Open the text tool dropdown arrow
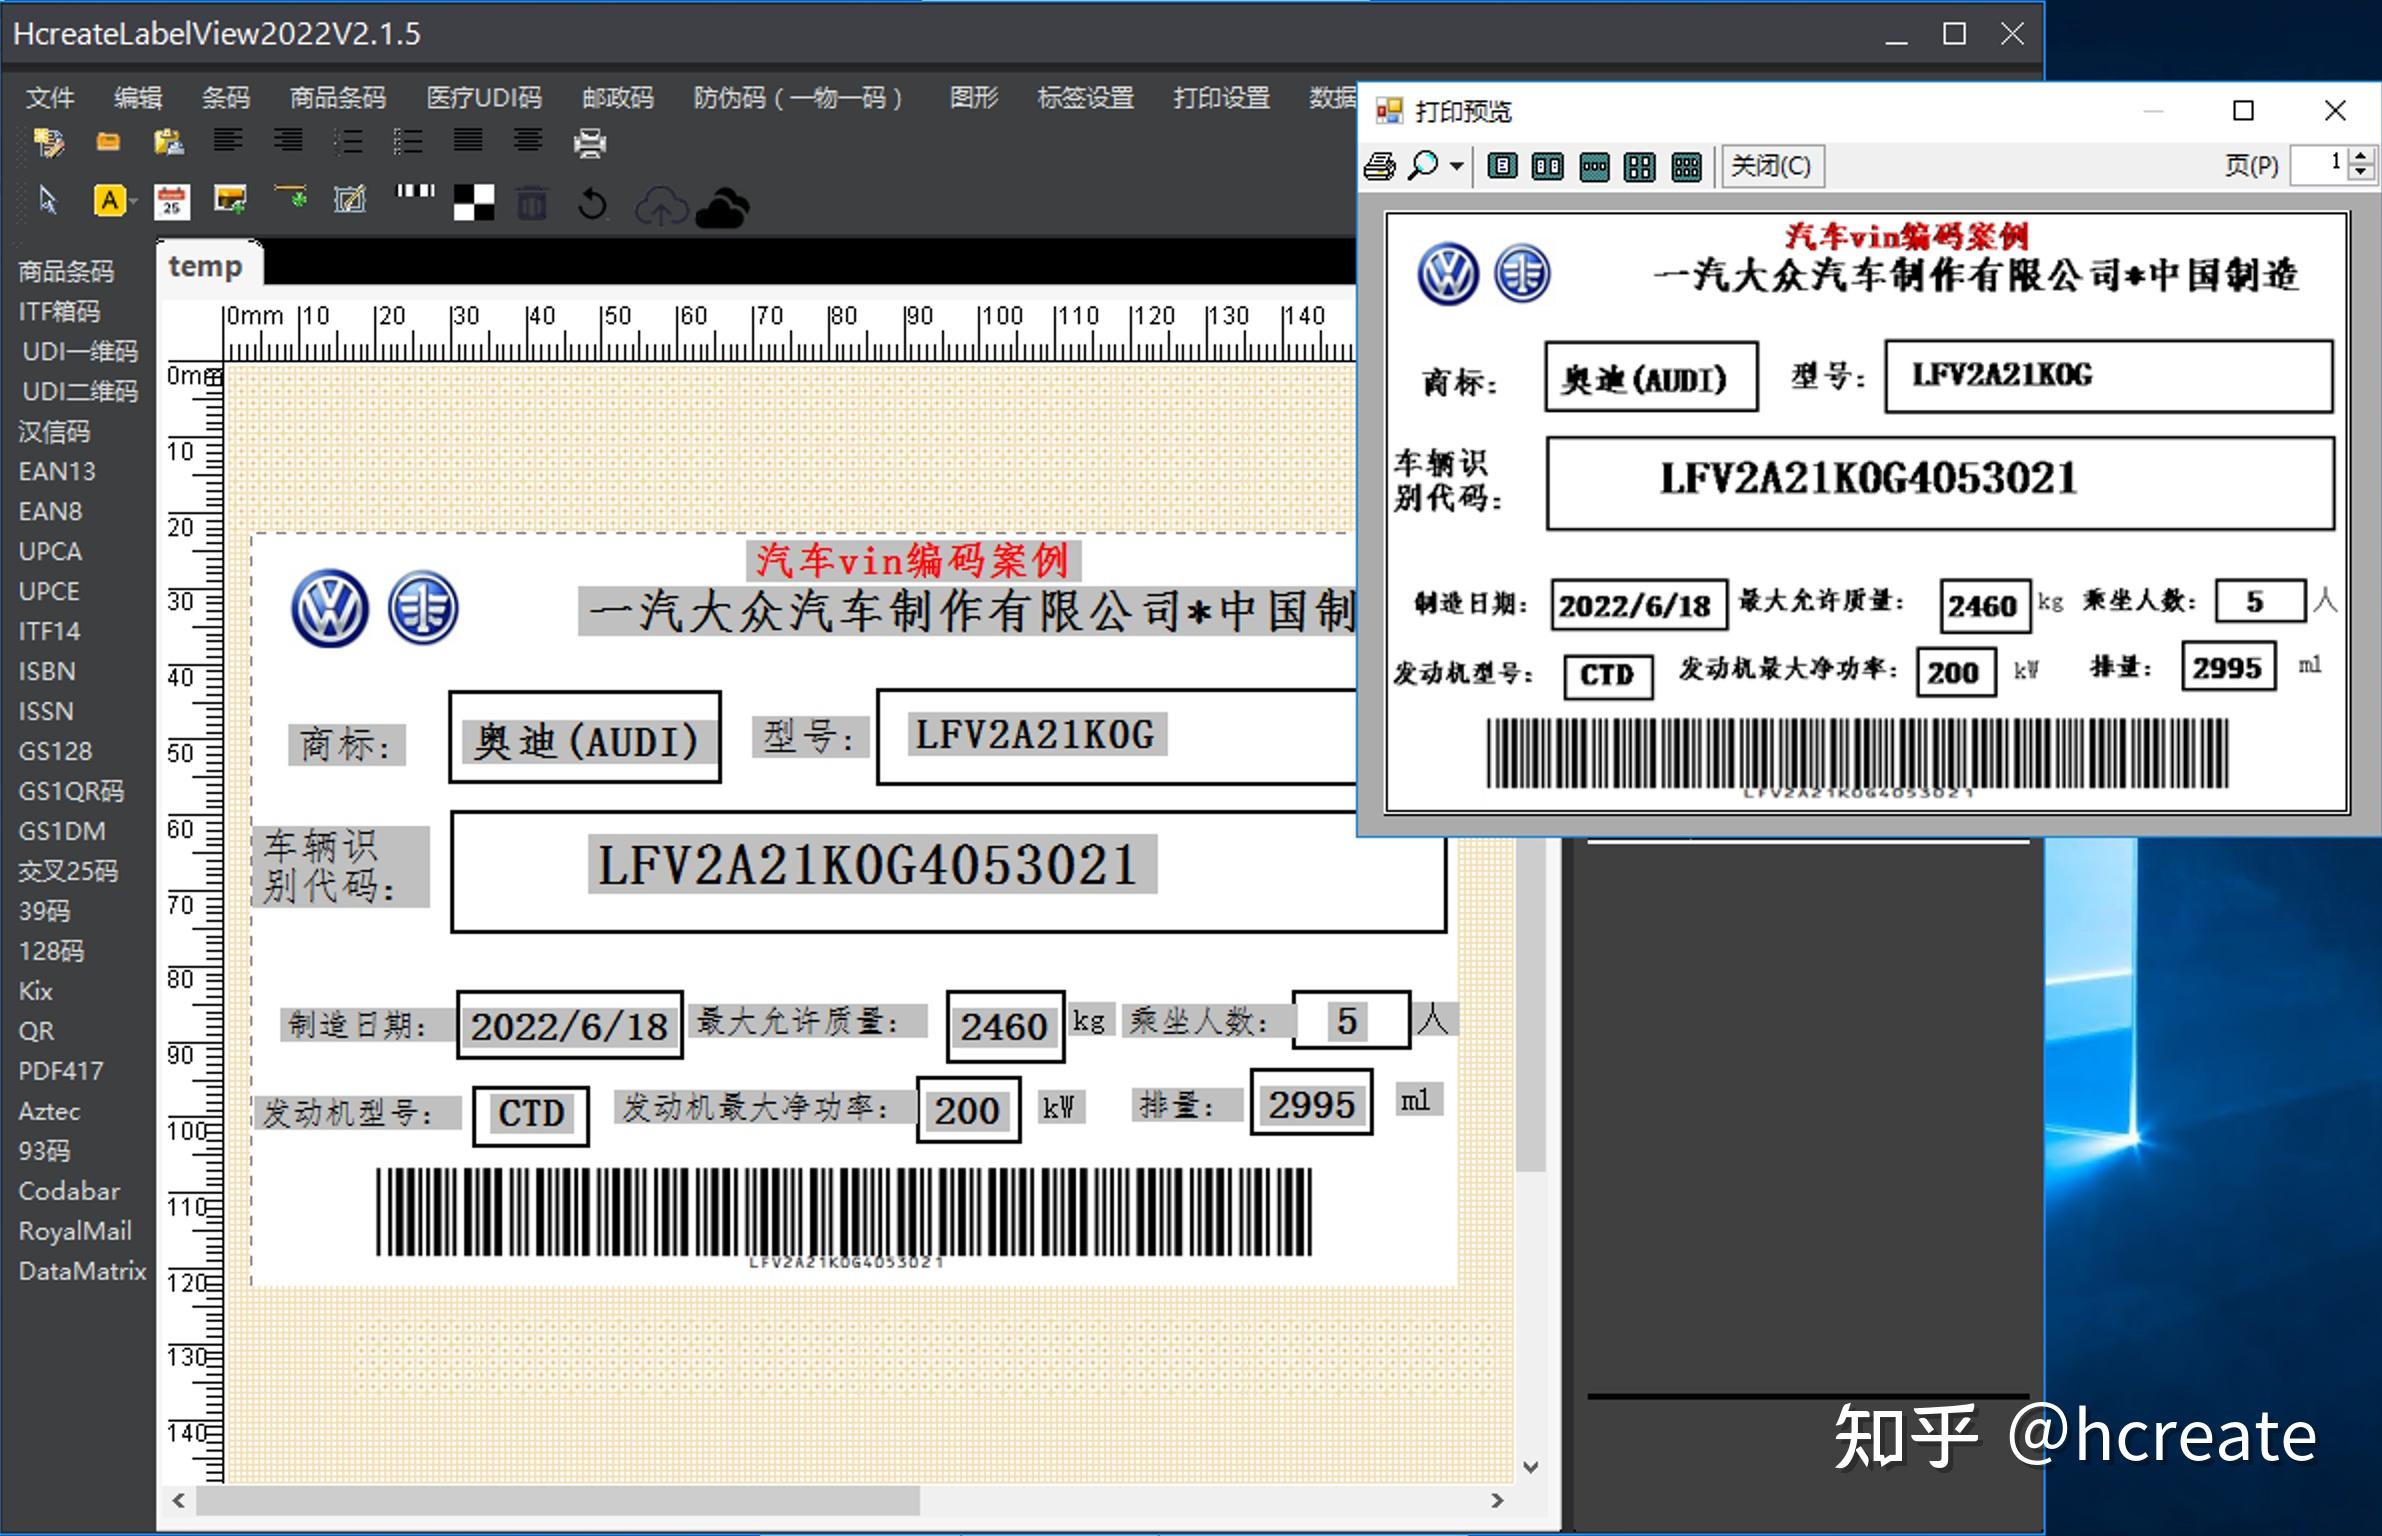Image resolution: width=2382 pixels, height=1536 pixels. pyautogui.click(x=133, y=202)
